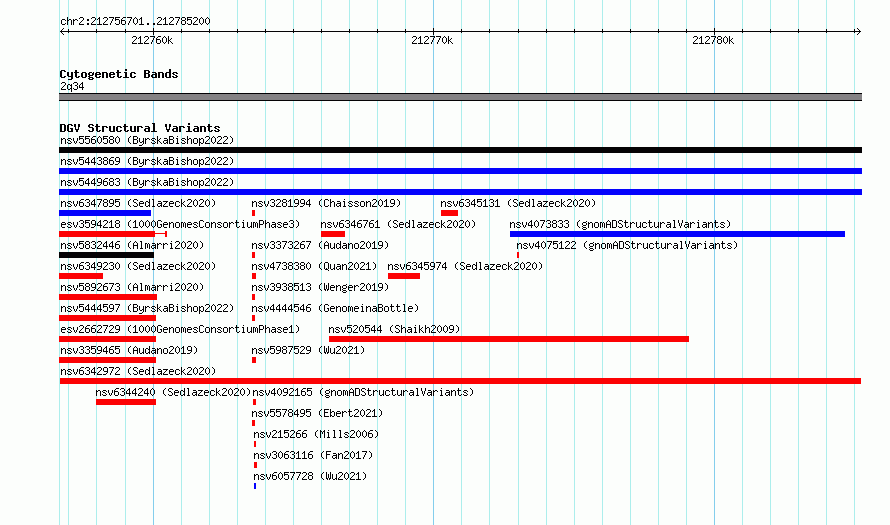Click the red bar under nsv6349230

[81, 276]
